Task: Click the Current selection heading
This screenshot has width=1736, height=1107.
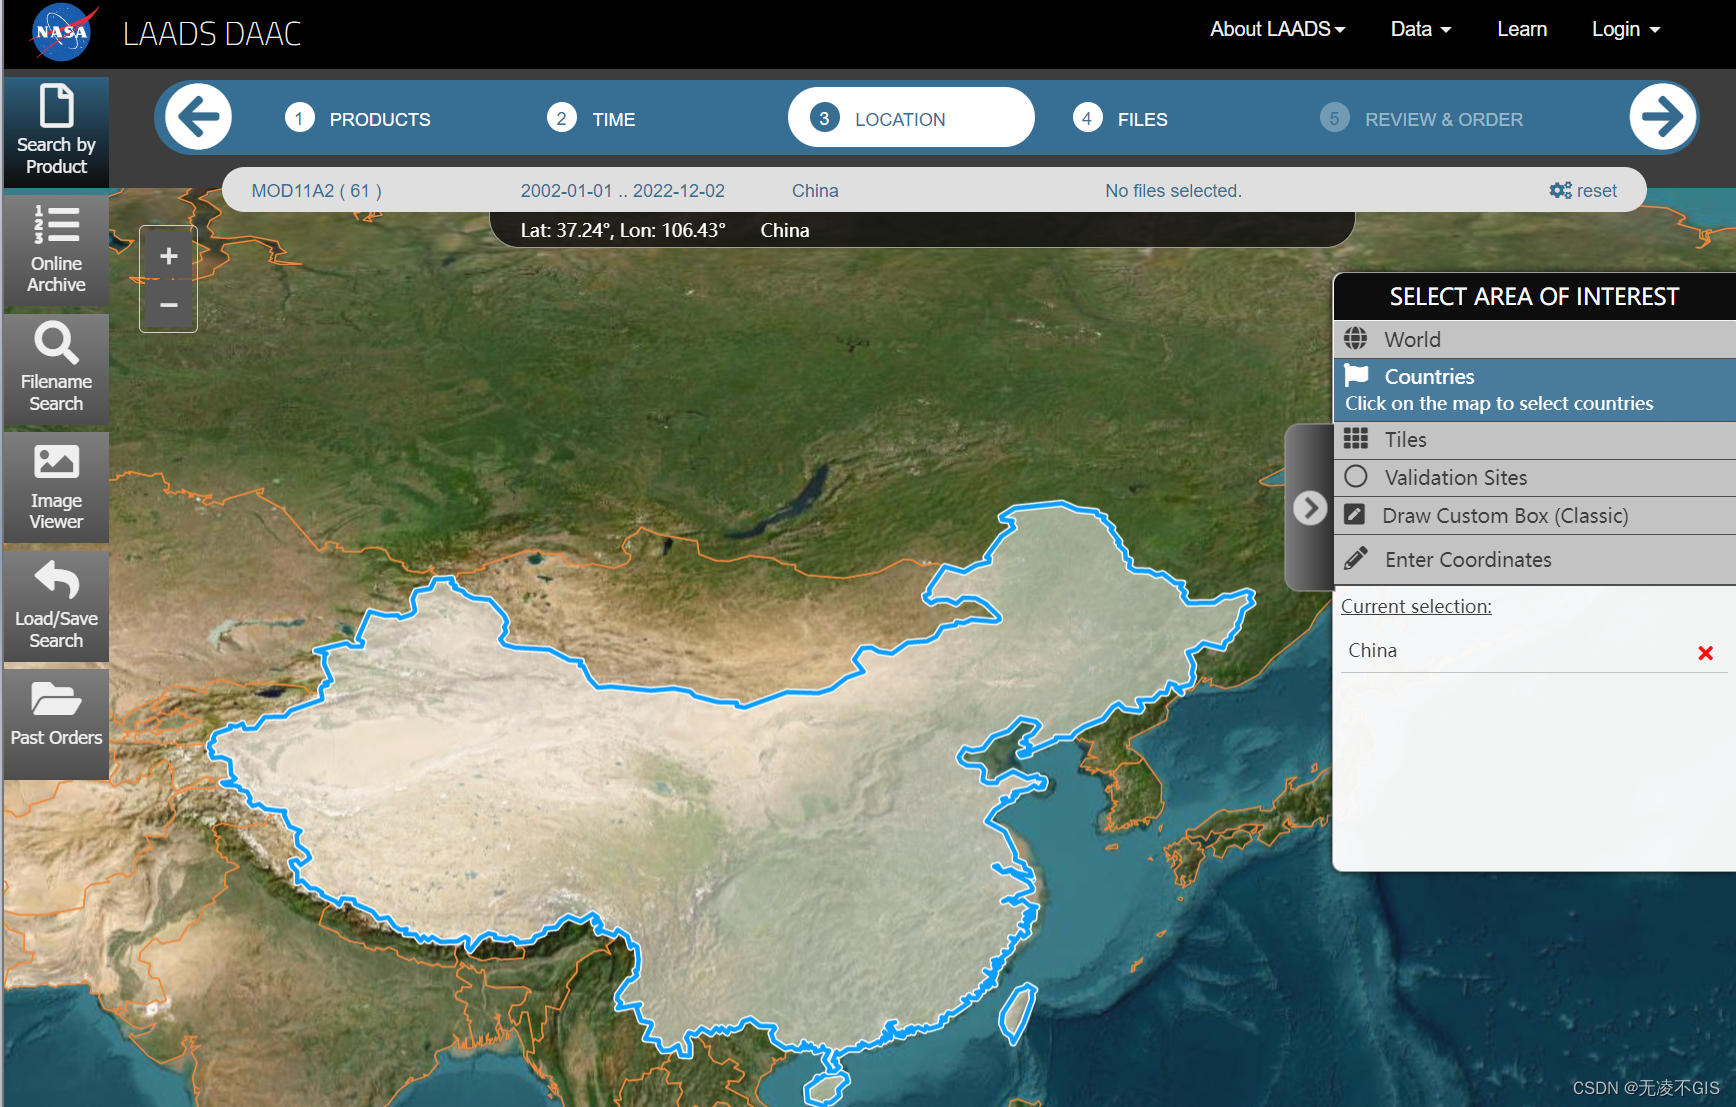Action: click(1416, 606)
